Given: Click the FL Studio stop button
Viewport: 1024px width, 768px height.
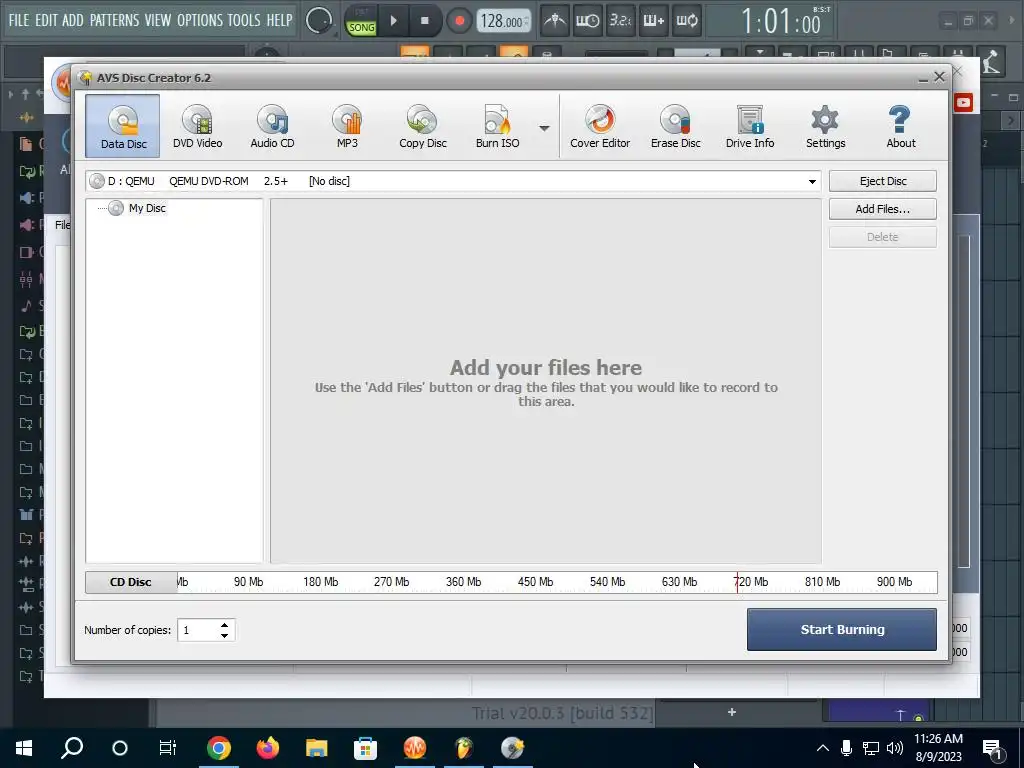Looking at the screenshot, I should tap(424, 21).
